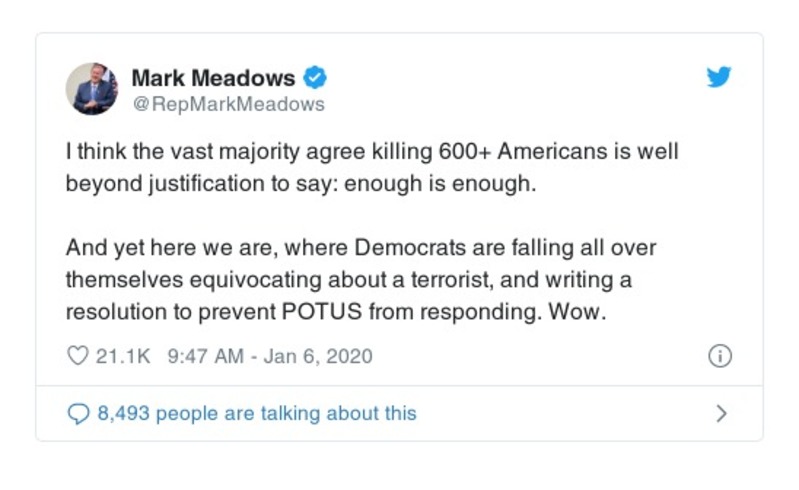Click the Mark Meadows display name
This screenshot has width=799, height=490.
pyautogui.click(x=213, y=77)
